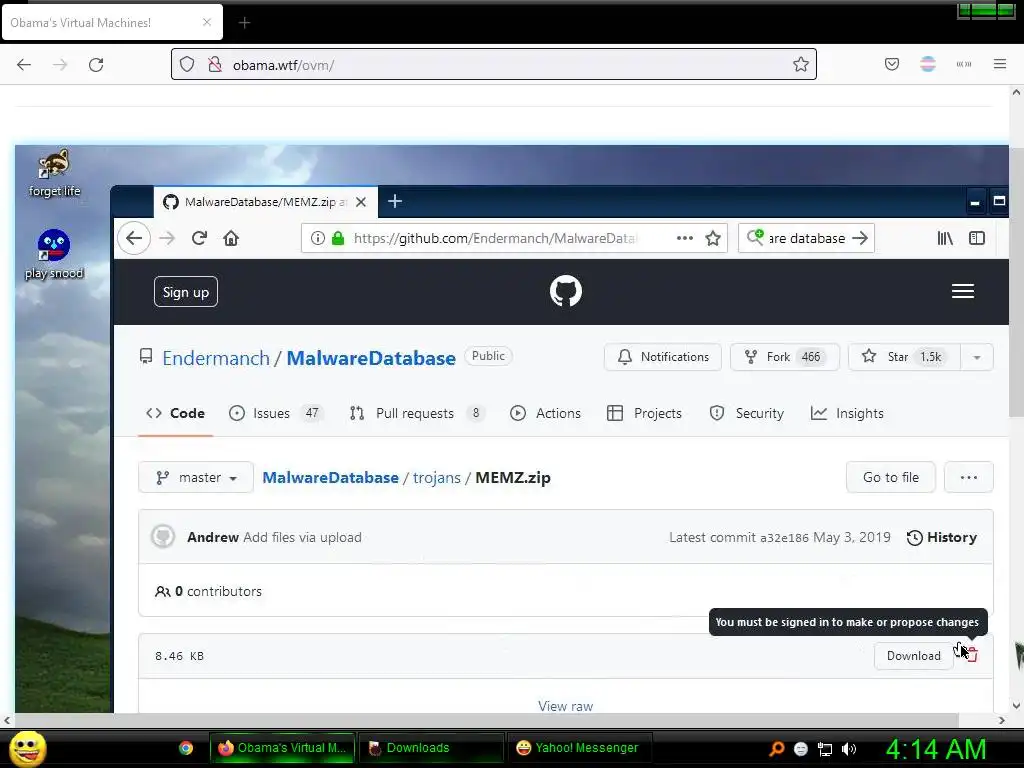This screenshot has height=768, width=1024.
Task: Go back in the outer obama.wtf browser
Action: coord(24,64)
